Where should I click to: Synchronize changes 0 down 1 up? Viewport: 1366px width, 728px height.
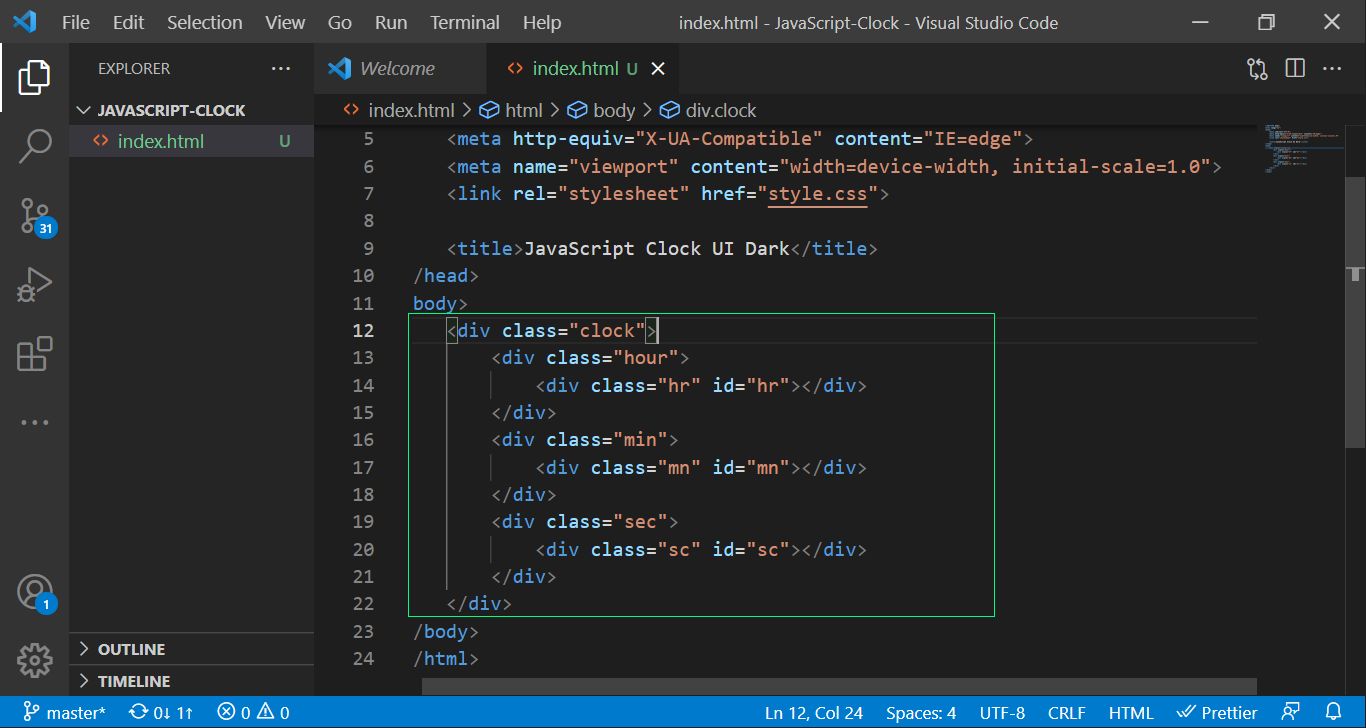pyautogui.click(x=161, y=713)
